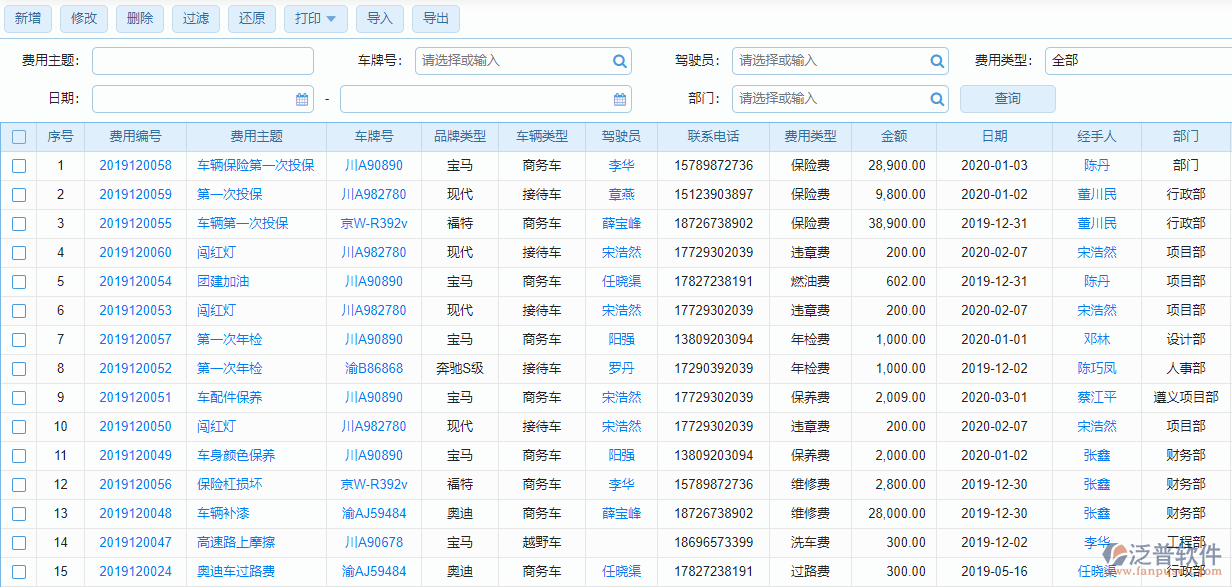
Task: Expand the 打印 dropdown button
Action: pyautogui.click(x=316, y=18)
